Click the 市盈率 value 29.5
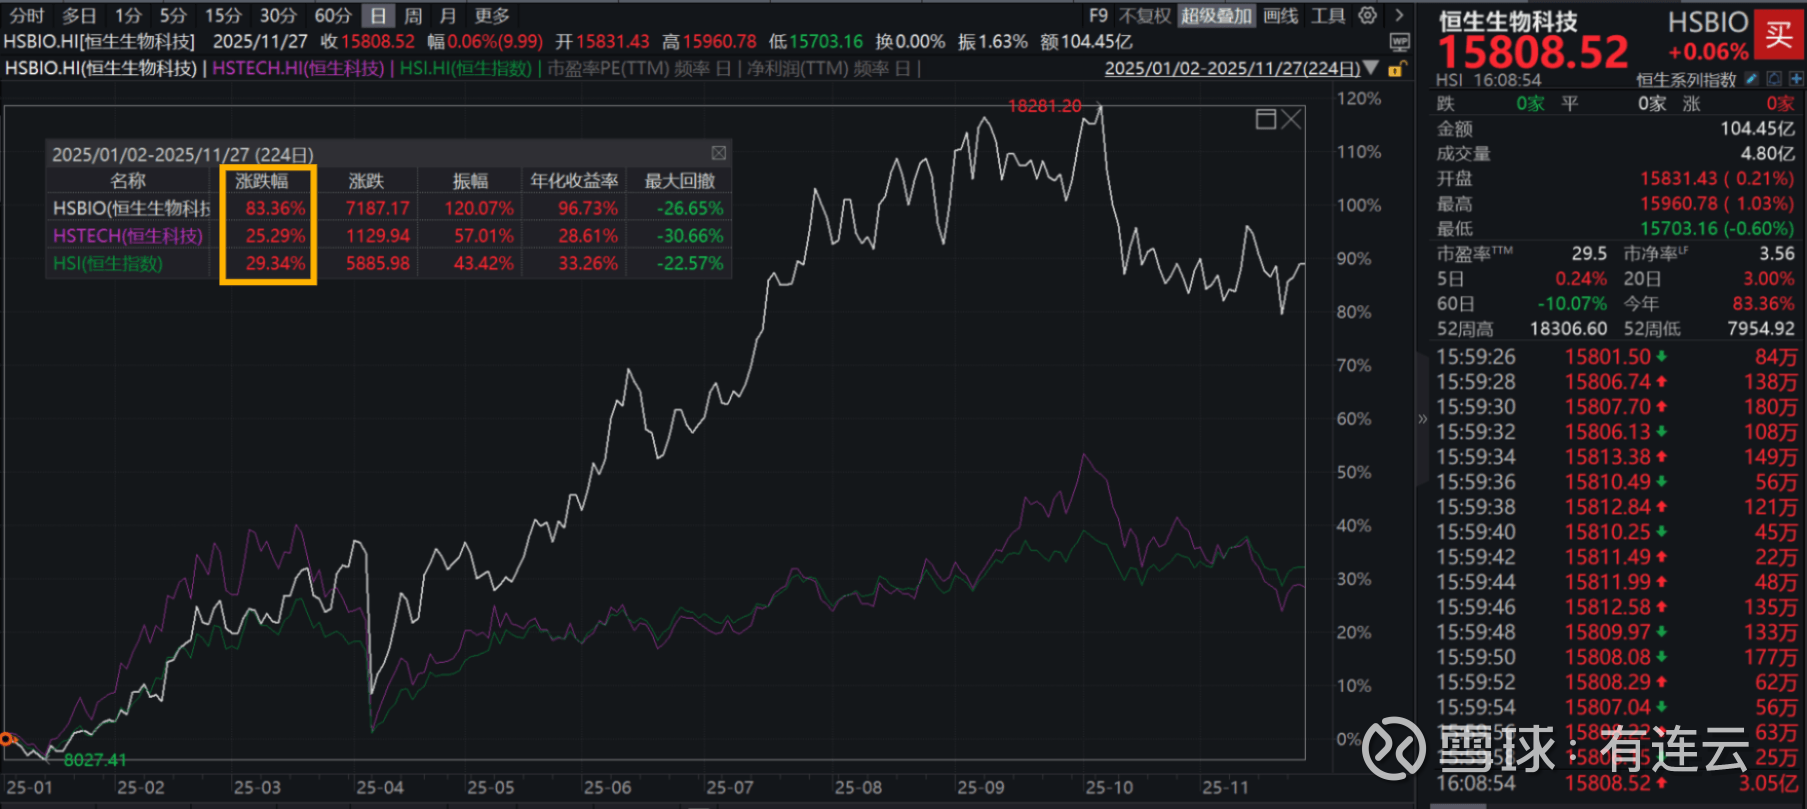The height and width of the screenshot is (809, 1807). 1589,254
